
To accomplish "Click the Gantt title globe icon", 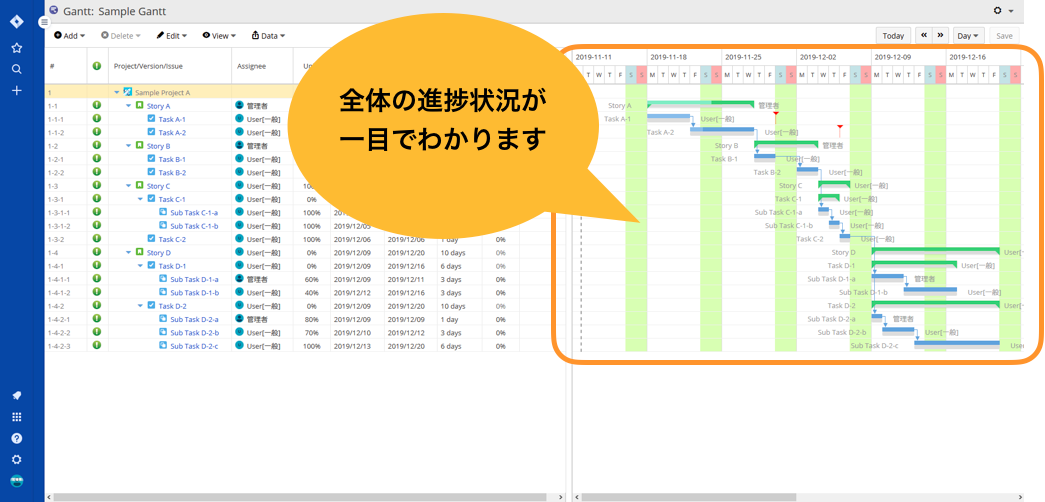I will pos(54,10).
